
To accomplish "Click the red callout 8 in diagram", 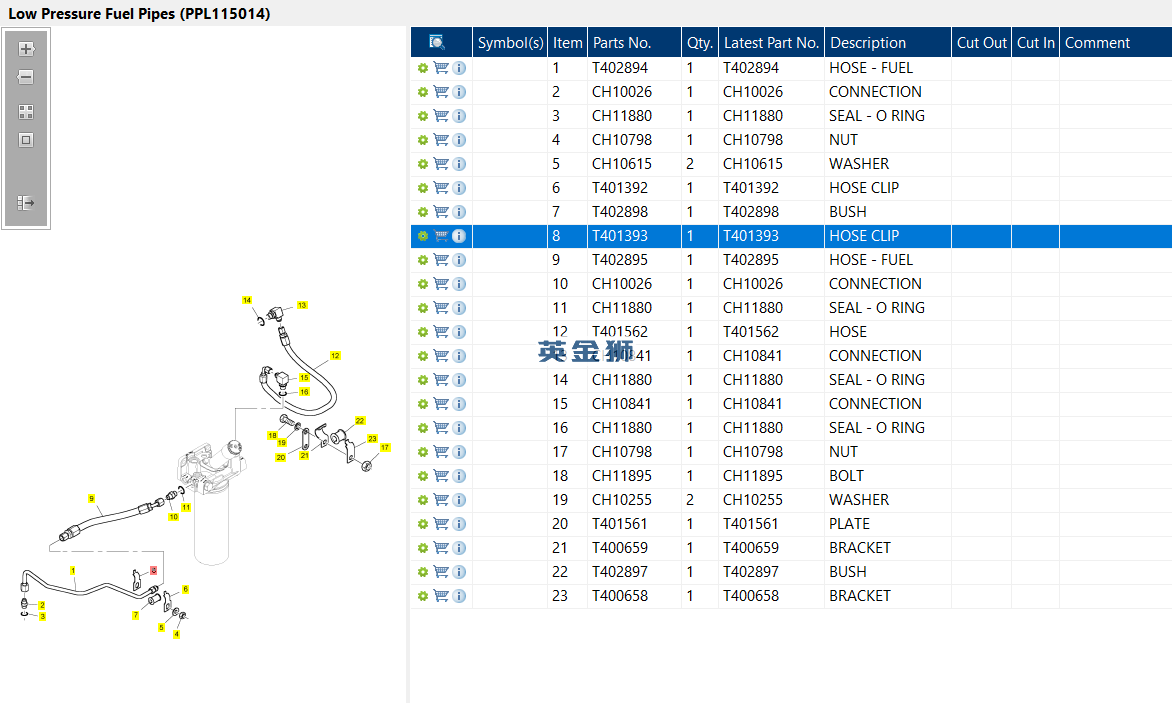I will [x=153, y=570].
